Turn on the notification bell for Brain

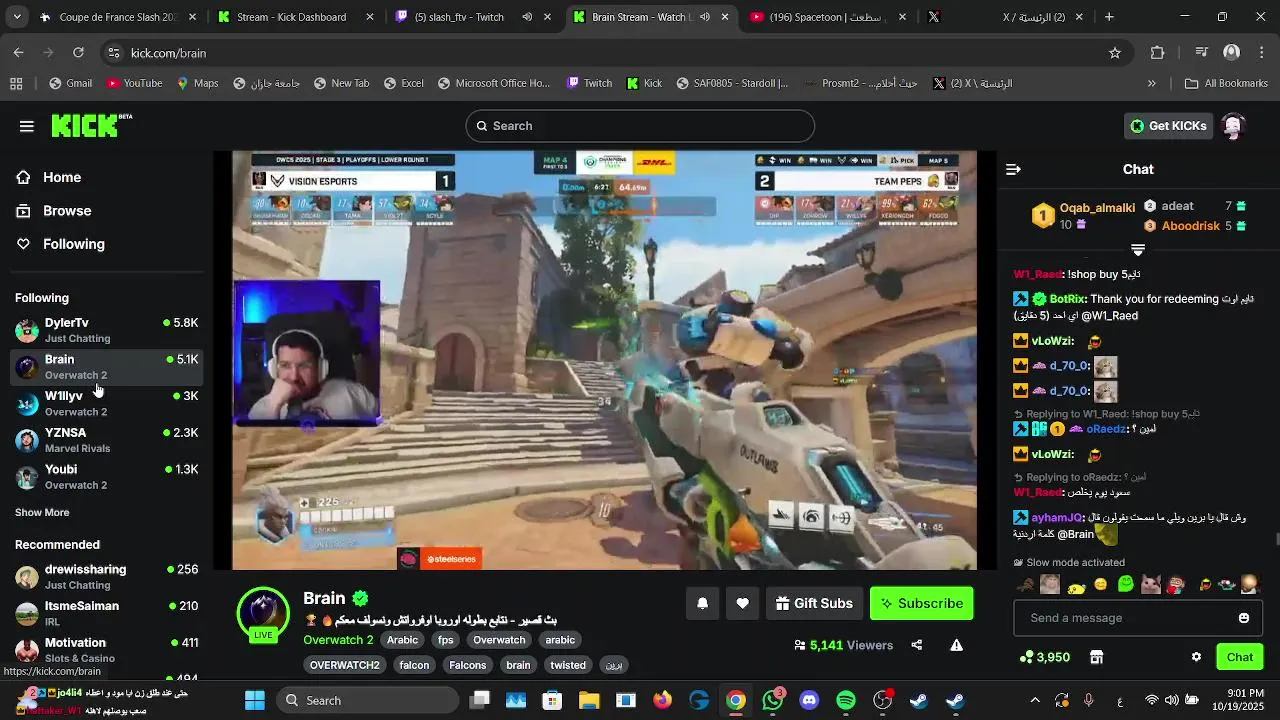(702, 603)
